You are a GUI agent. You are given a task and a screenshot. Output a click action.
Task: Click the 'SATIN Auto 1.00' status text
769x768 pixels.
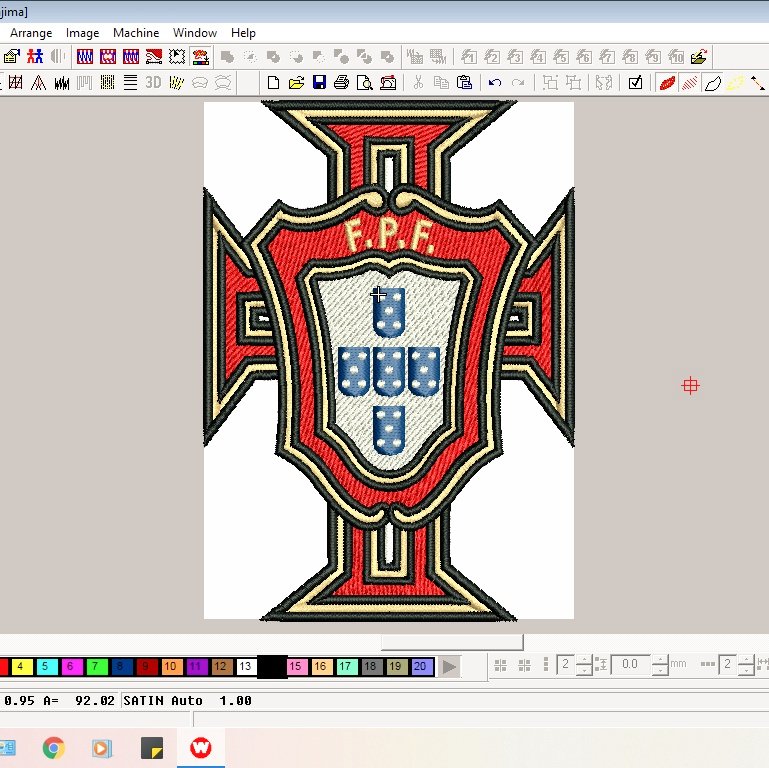pos(187,701)
